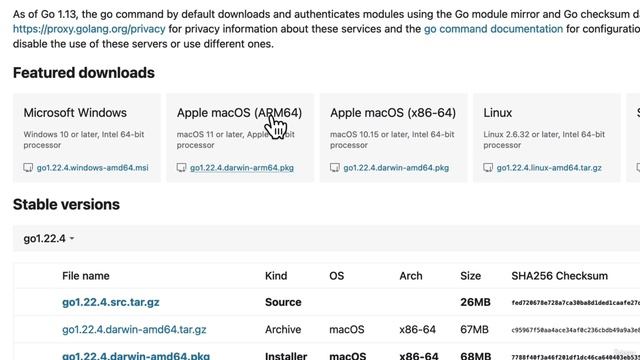The height and width of the screenshot is (360, 640).
Task: Download go1.22.4.src.tar.gz source file
Action: click(x=111, y=302)
